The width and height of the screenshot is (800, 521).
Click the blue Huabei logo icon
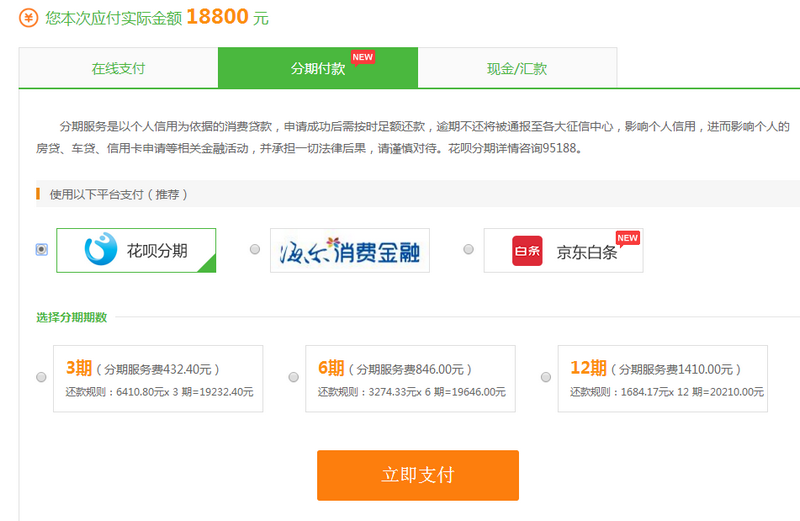click(101, 250)
